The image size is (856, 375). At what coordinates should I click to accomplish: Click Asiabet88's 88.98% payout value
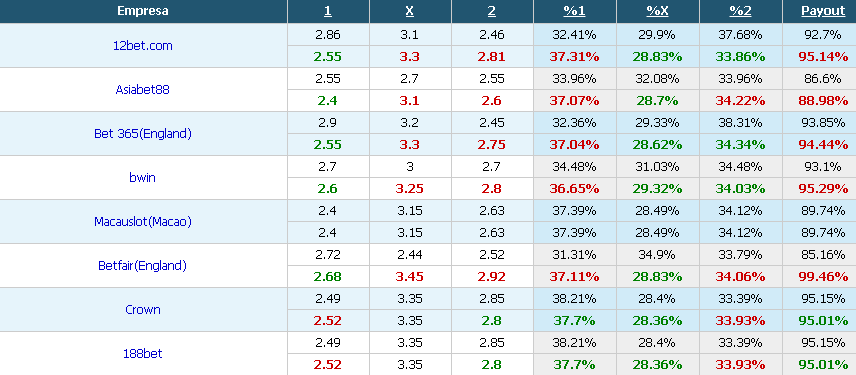coord(823,101)
